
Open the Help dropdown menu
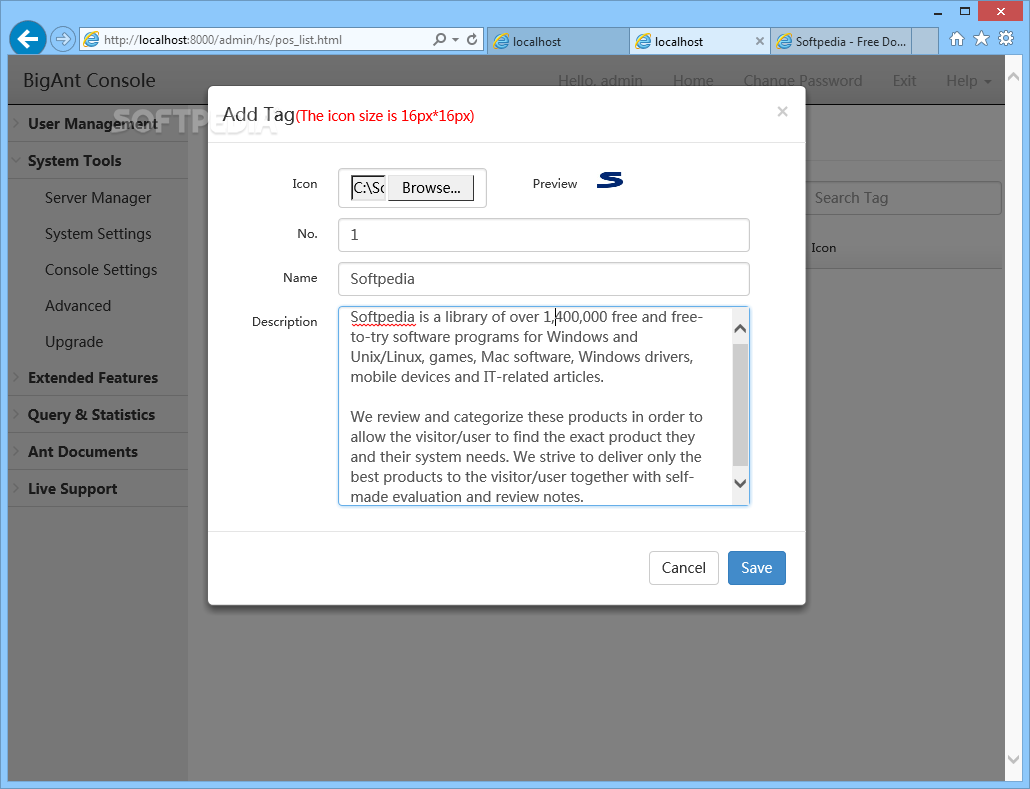coord(969,81)
